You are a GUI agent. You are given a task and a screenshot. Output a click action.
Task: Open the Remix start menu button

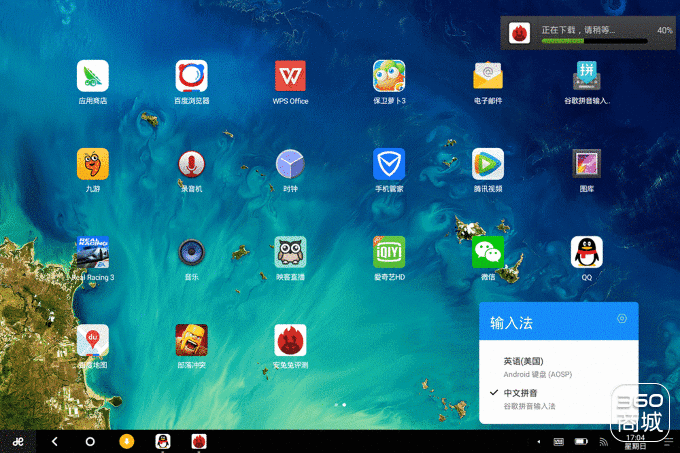point(18,442)
